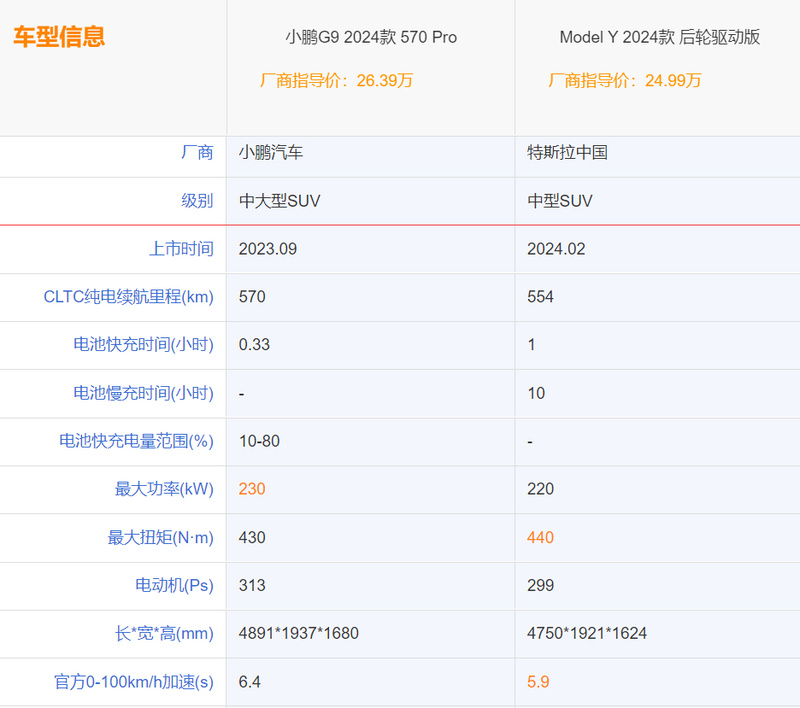Click the orange 440 max torque value
The image size is (800, 708).
coord(540,538)
